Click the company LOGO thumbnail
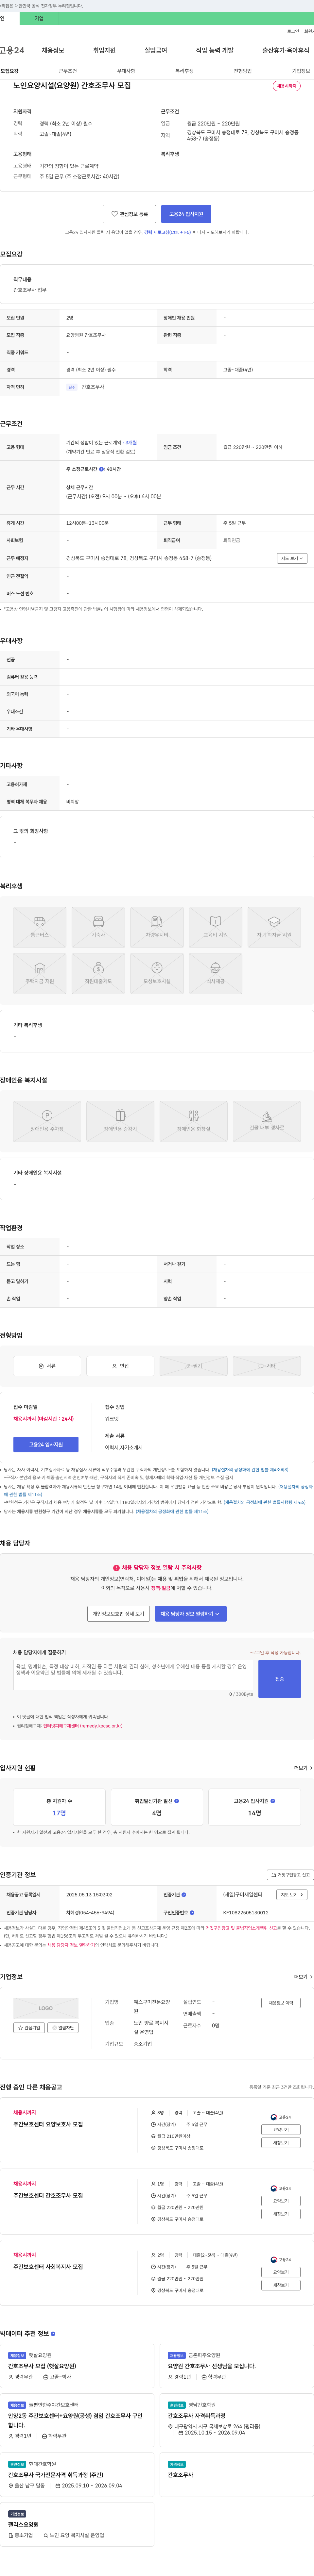 tap(46, 2008)
